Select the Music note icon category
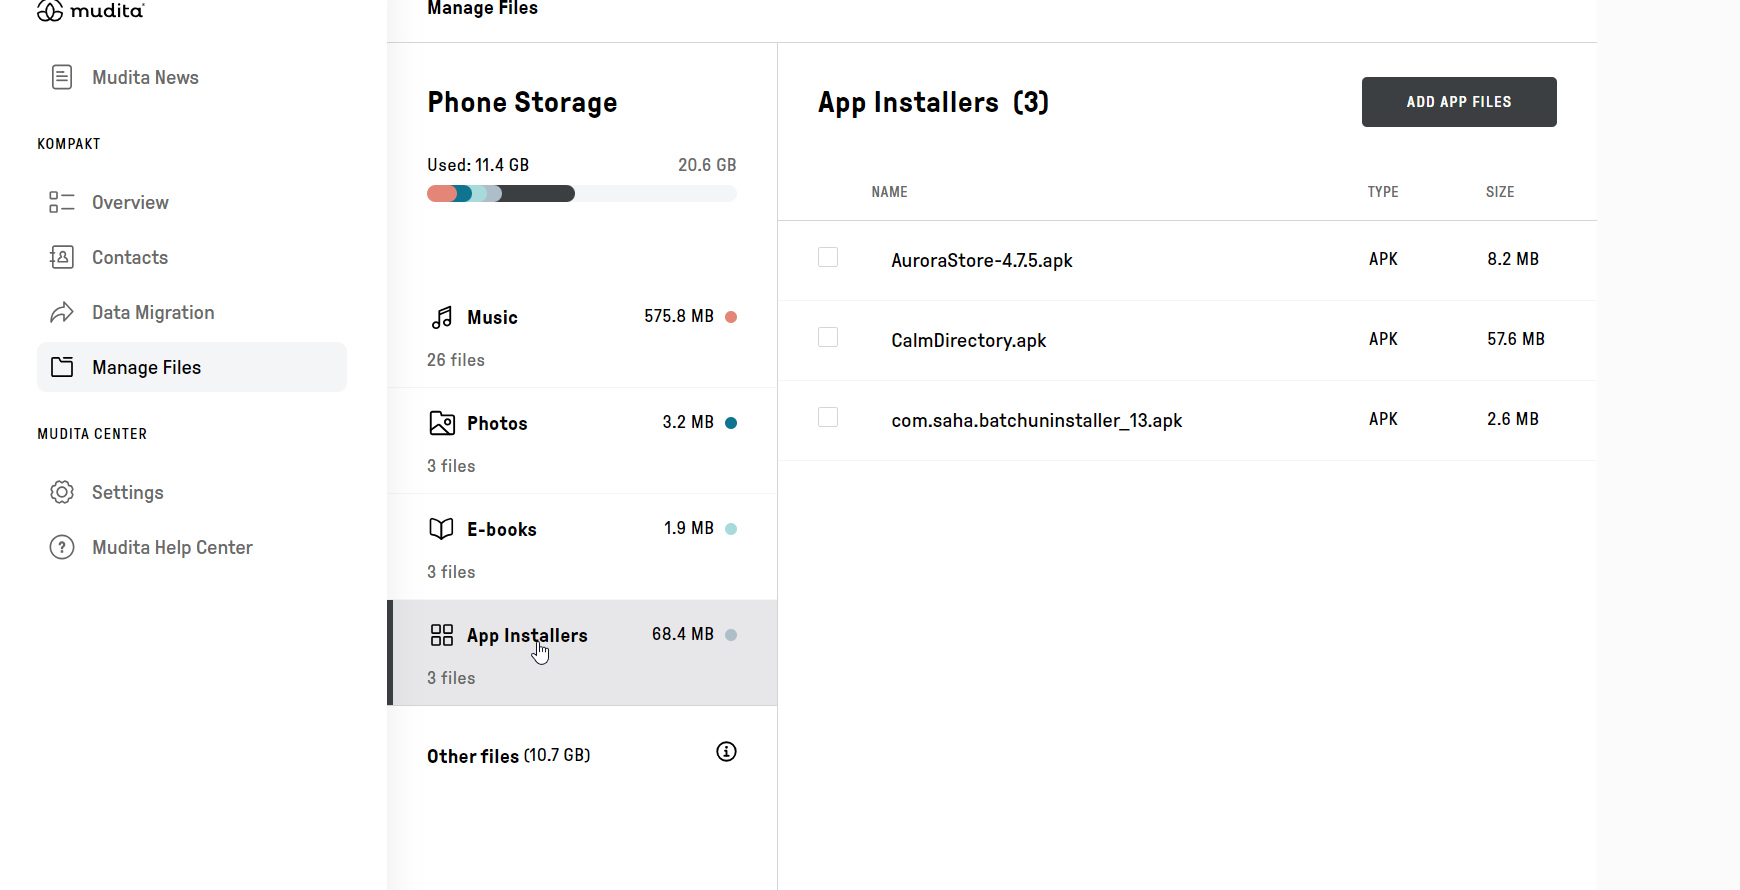The width and height of the screenshot is (1740, 890). click(442, 317)
